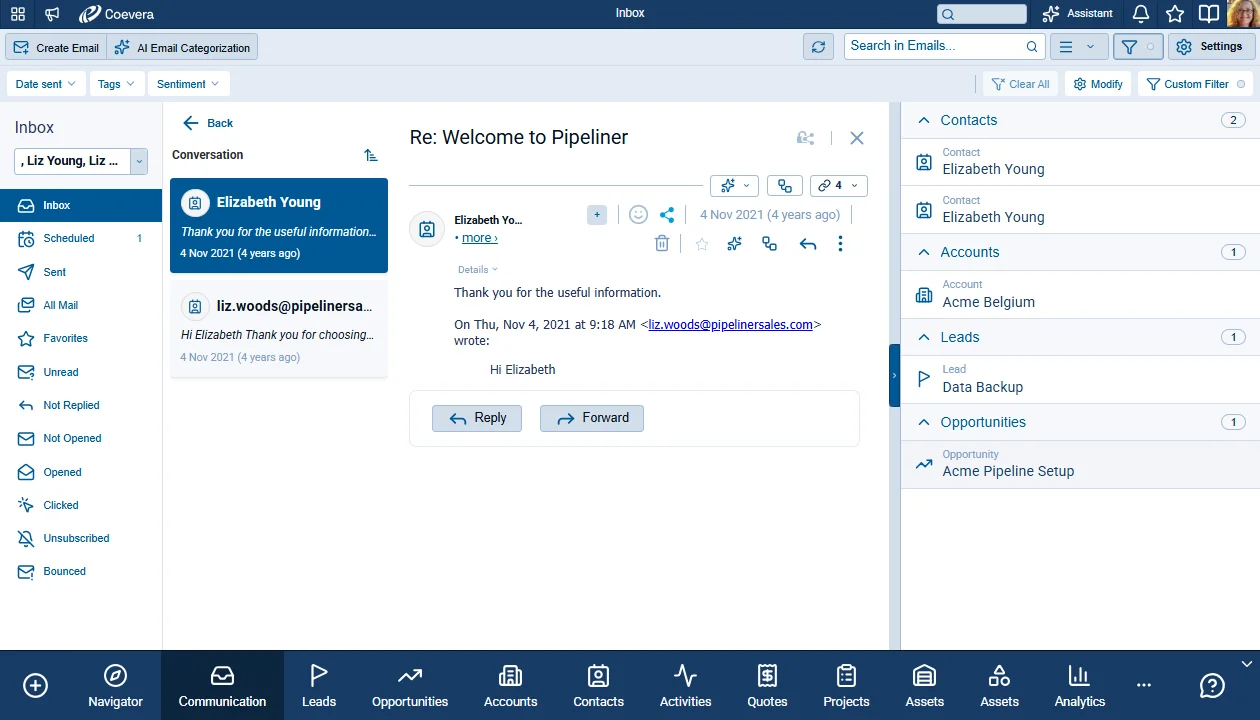Click the search magnifier in Search in Emails

point(1032,46)
